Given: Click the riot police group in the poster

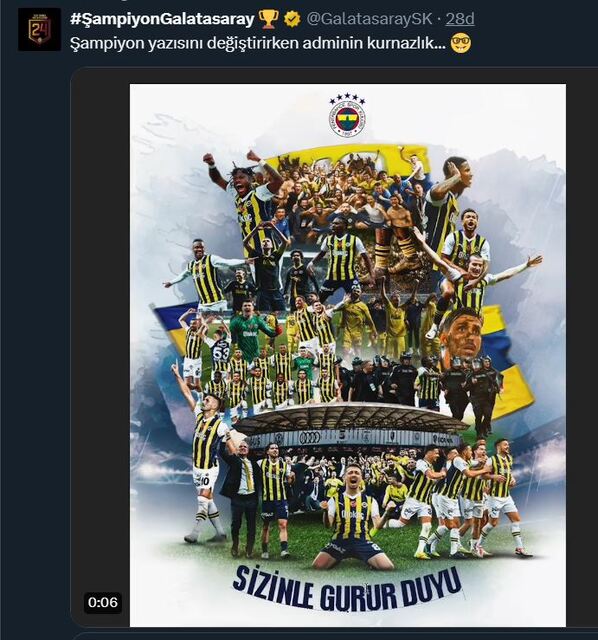Looking at the screenshot, I should point(420,380).
